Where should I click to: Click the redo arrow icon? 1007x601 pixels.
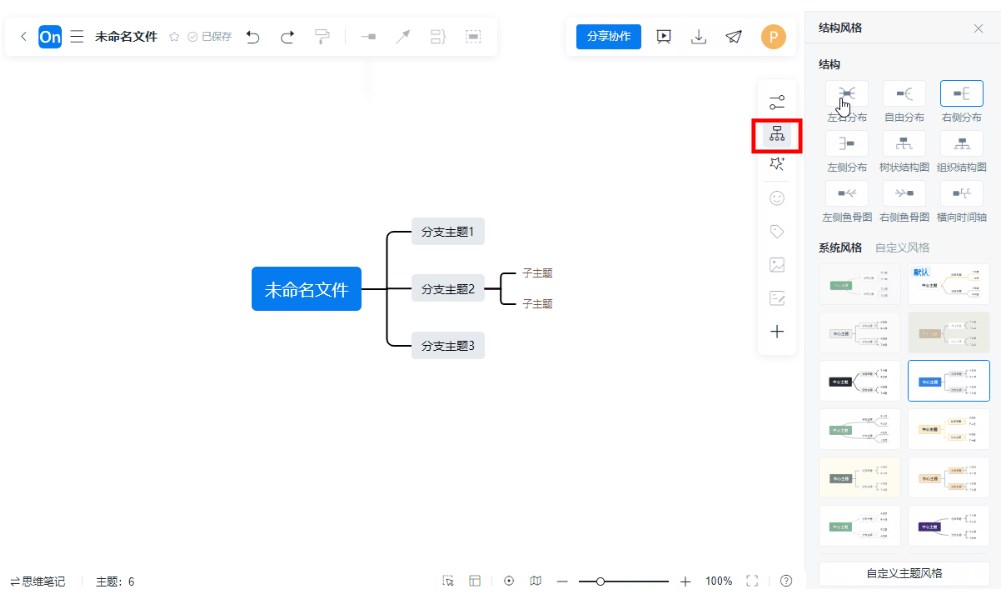coord(287,37)
